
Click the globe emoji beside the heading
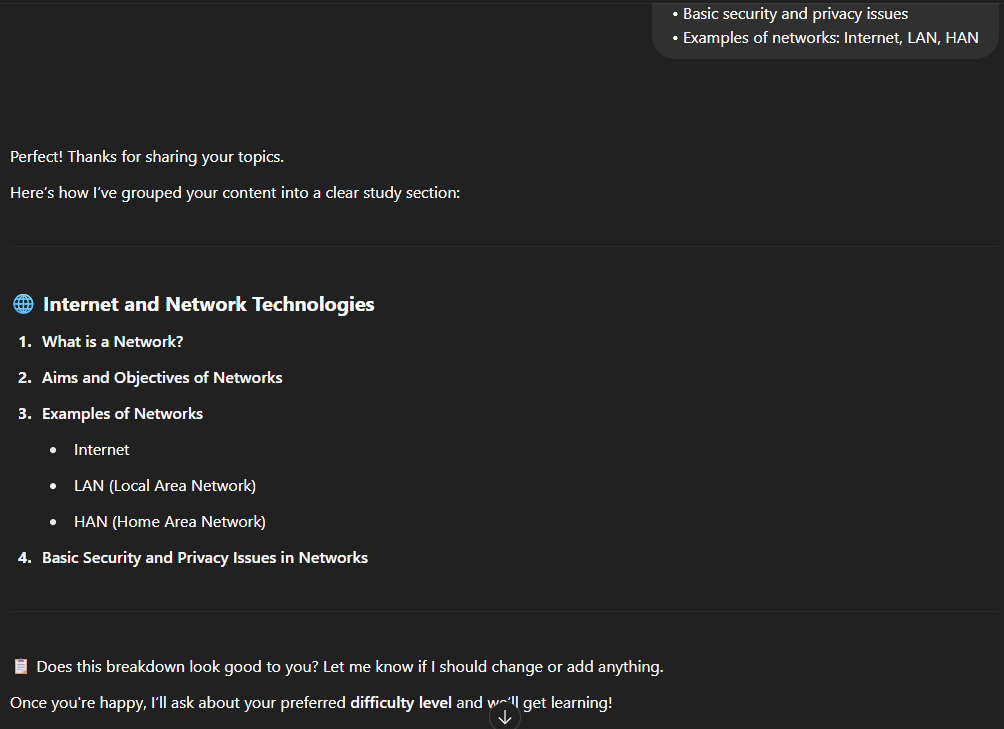click(23, 305)
